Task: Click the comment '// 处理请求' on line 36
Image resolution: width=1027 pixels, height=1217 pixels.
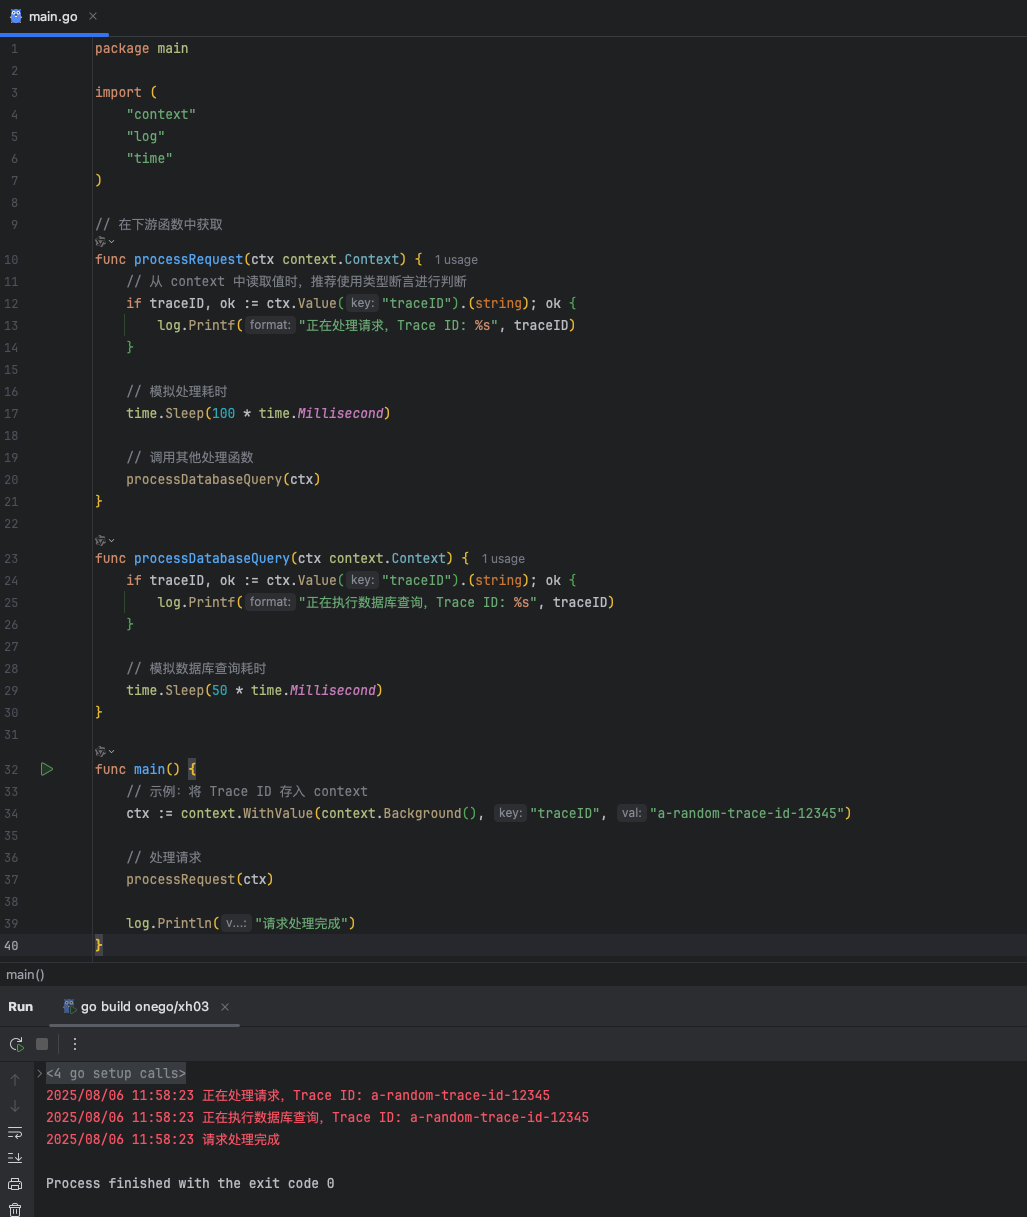Action: [164, 857]
